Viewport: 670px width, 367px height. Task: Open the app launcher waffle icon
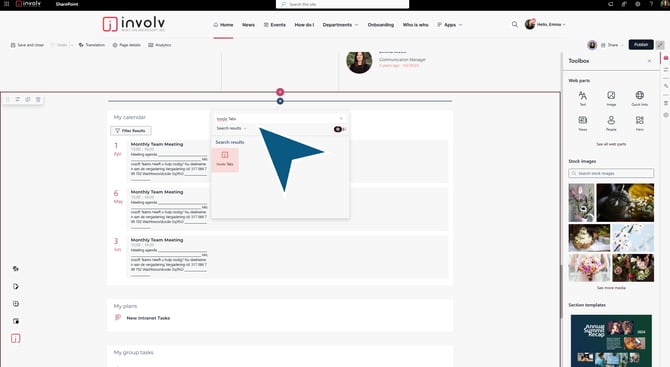click(6, 4)
